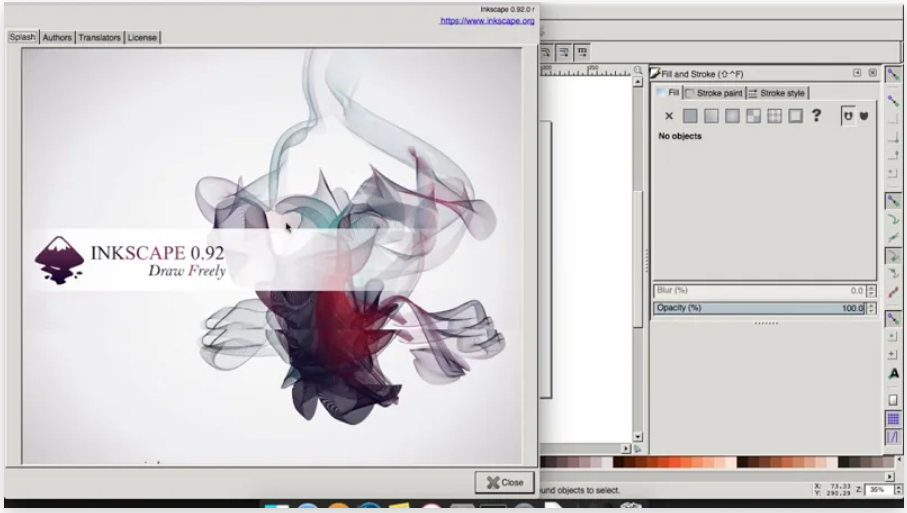Click canvas vertical scrollbar down arrow
Image resolution: width=907 pixels, height=513 pixels.
coord(637,437)
